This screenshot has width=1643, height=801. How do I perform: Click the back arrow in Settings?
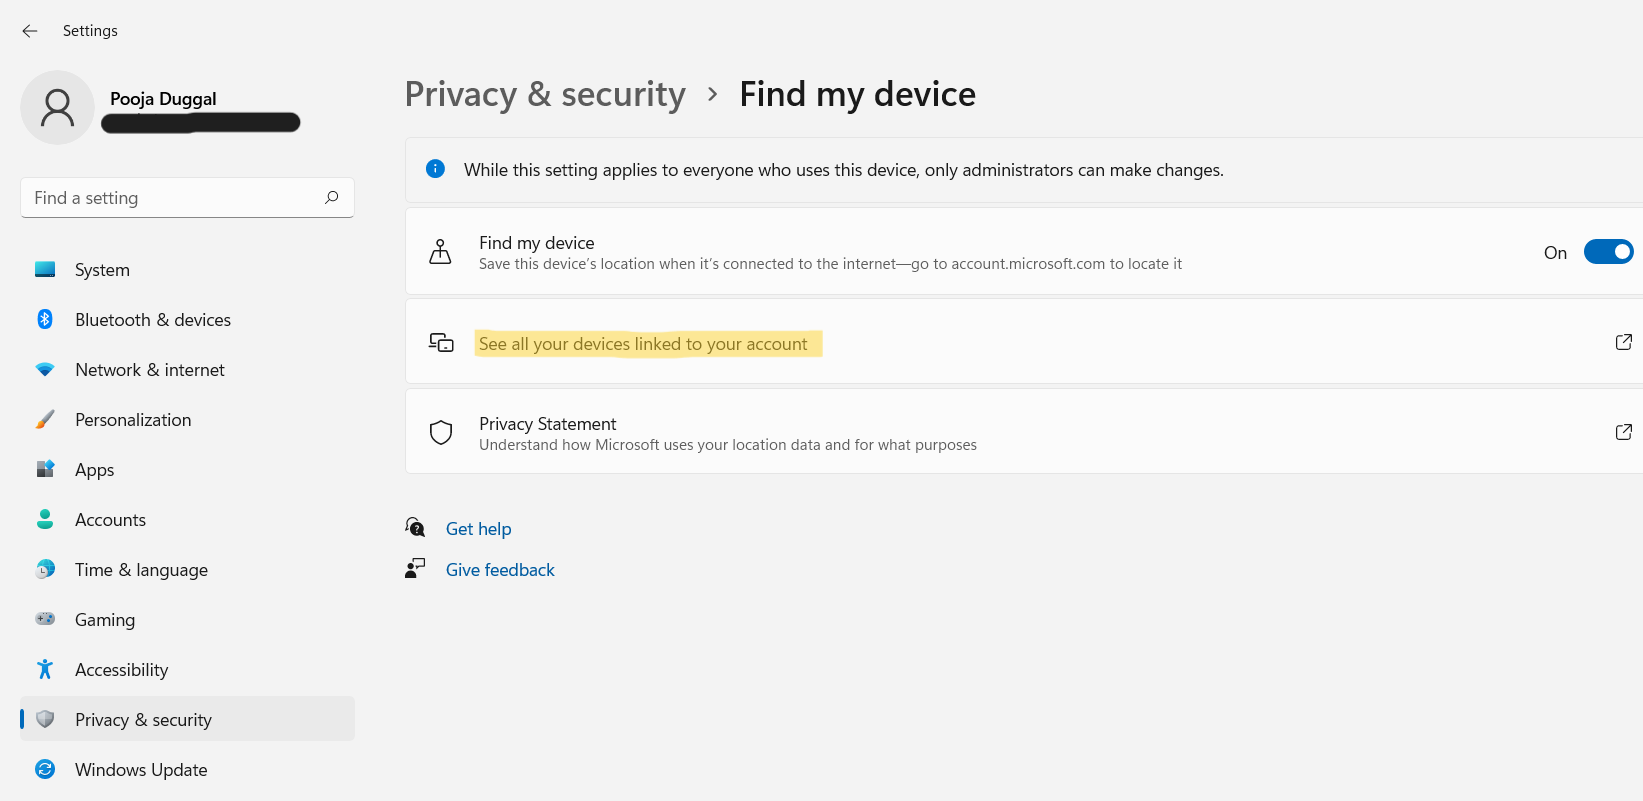point(30,31)
